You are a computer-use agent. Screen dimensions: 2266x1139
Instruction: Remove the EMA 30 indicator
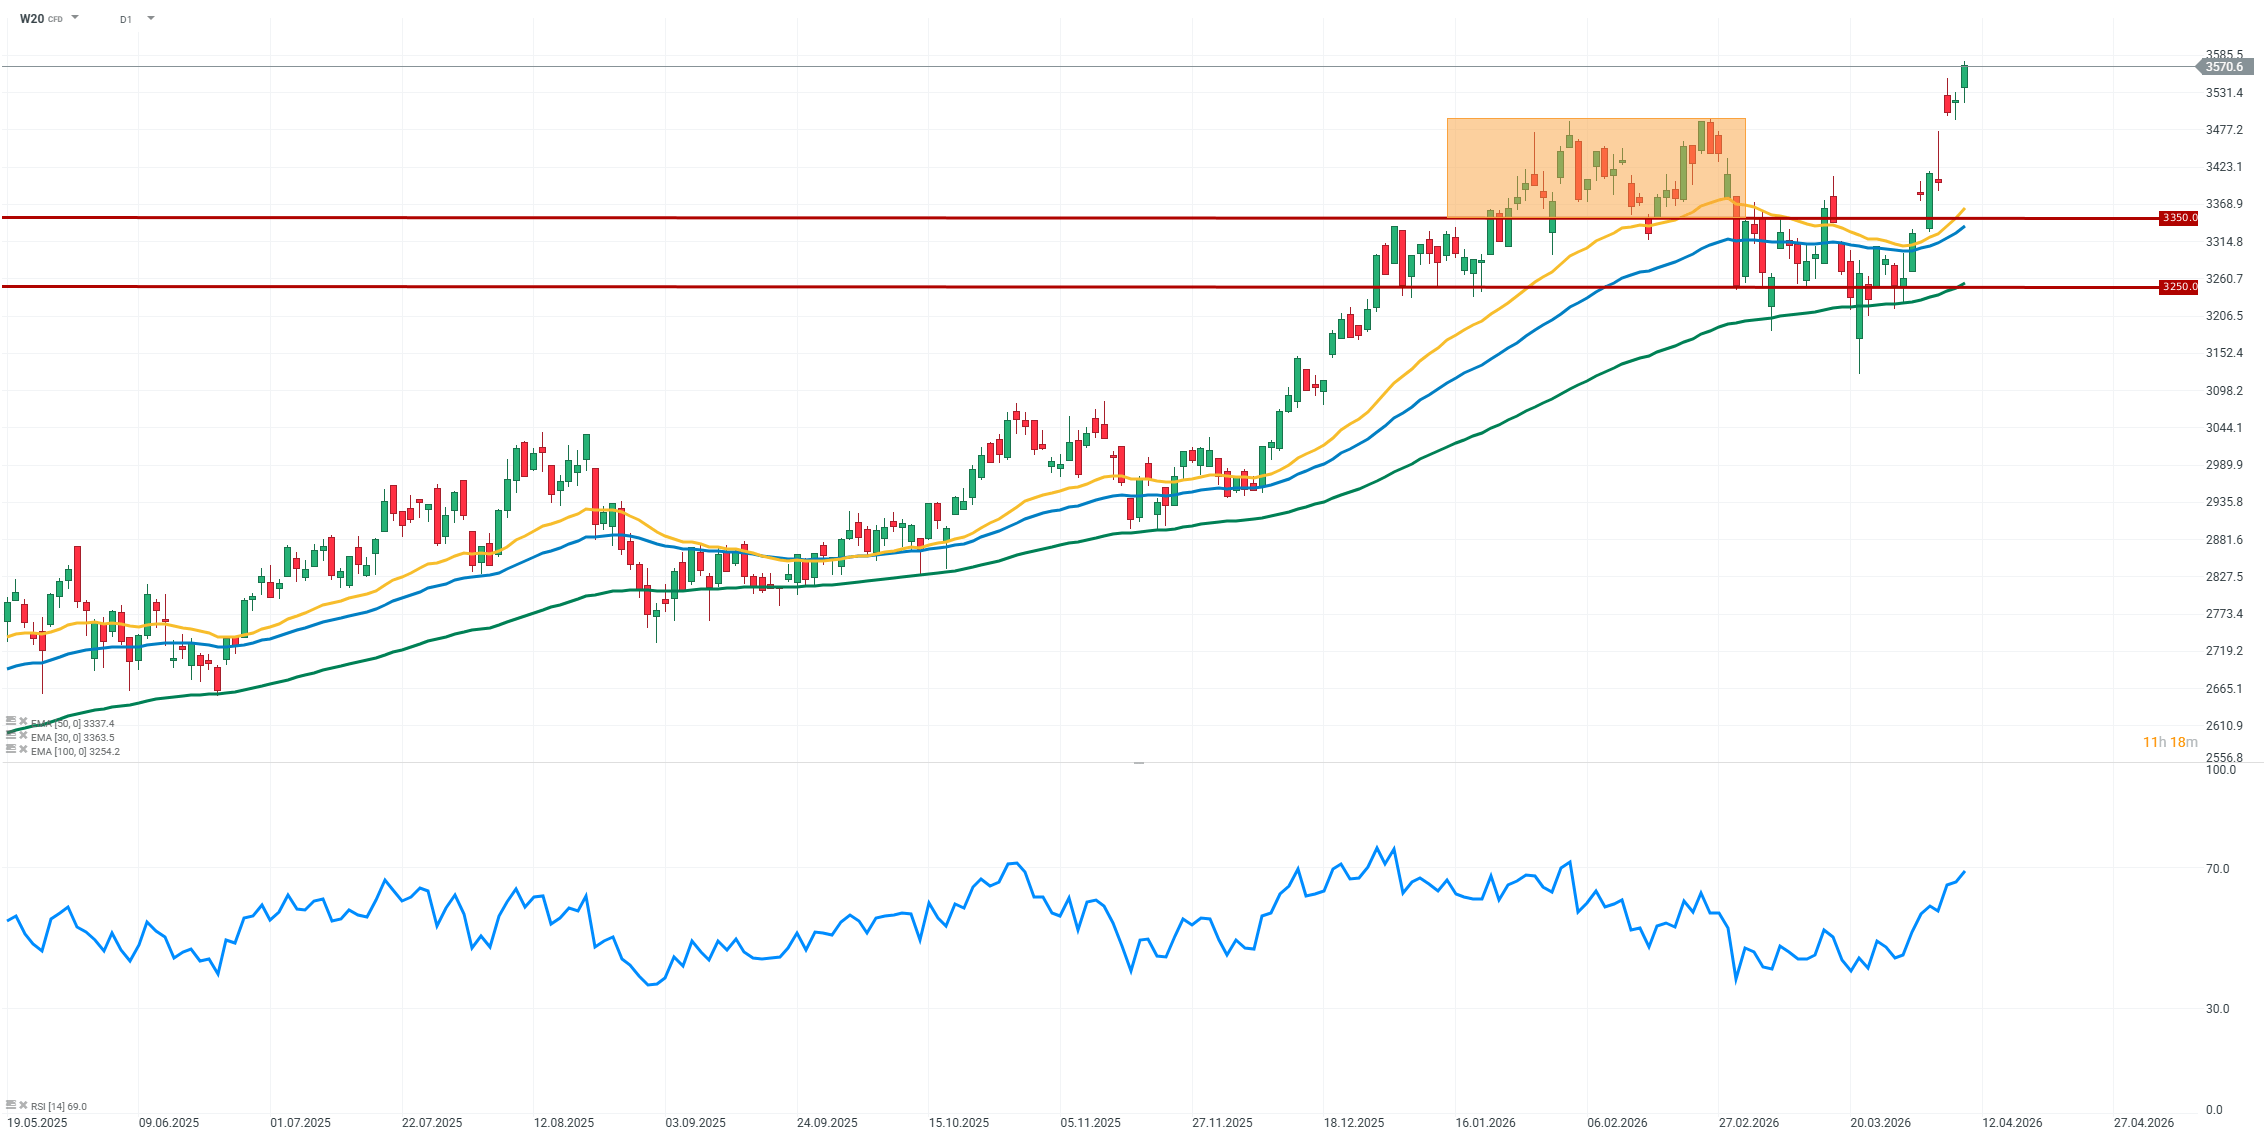(23, 735)
